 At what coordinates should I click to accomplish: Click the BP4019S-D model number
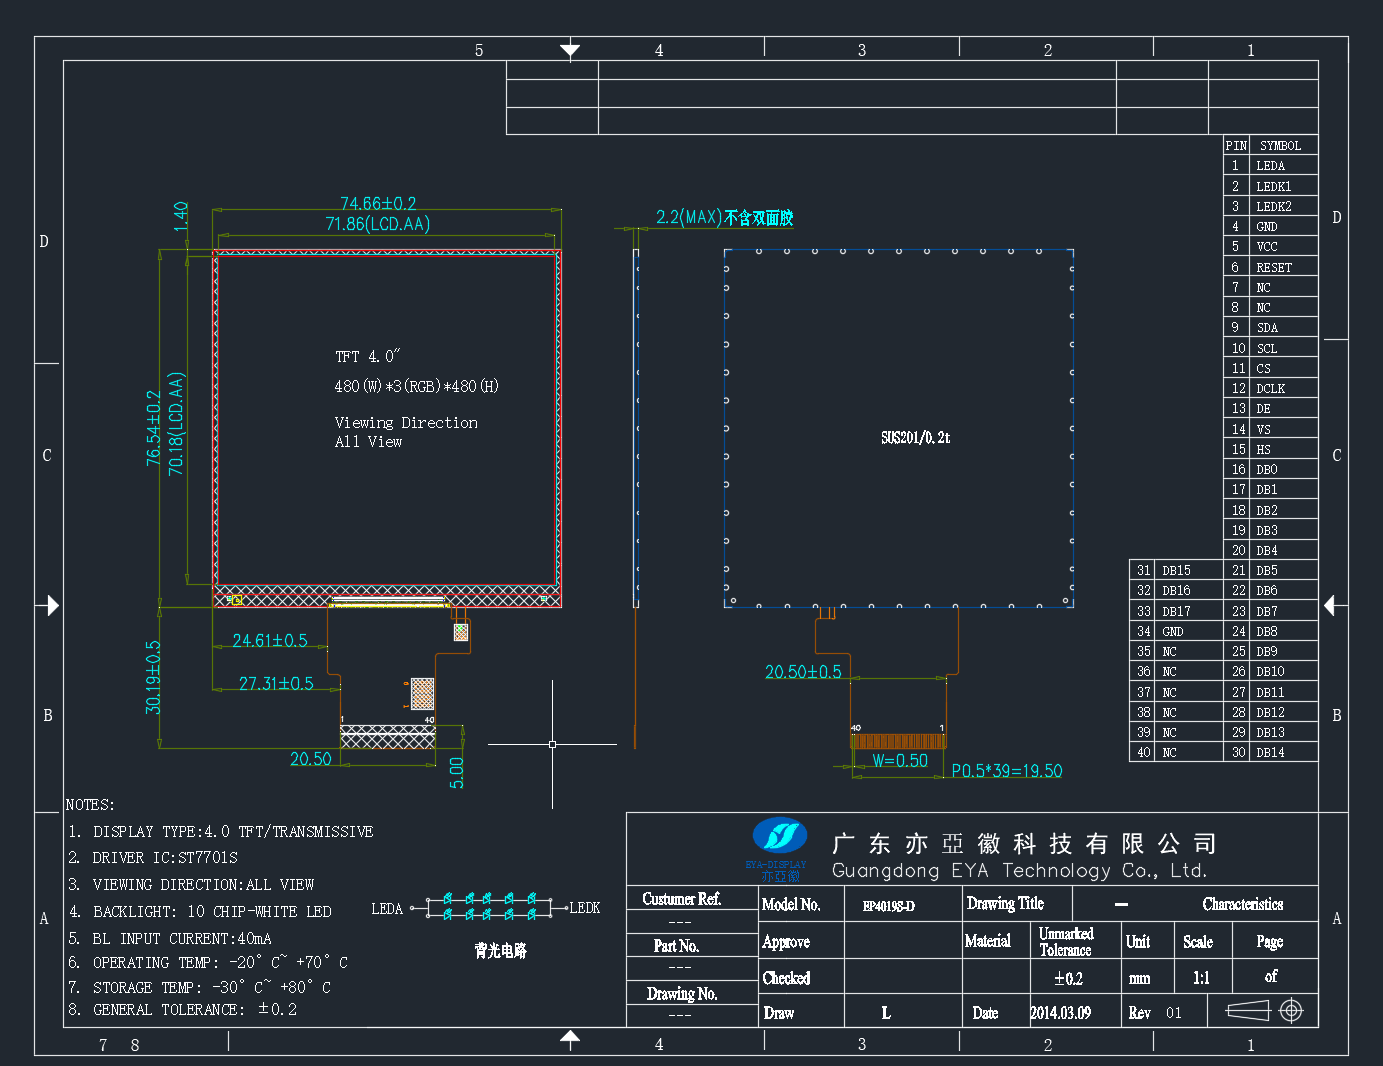(888, 906)
